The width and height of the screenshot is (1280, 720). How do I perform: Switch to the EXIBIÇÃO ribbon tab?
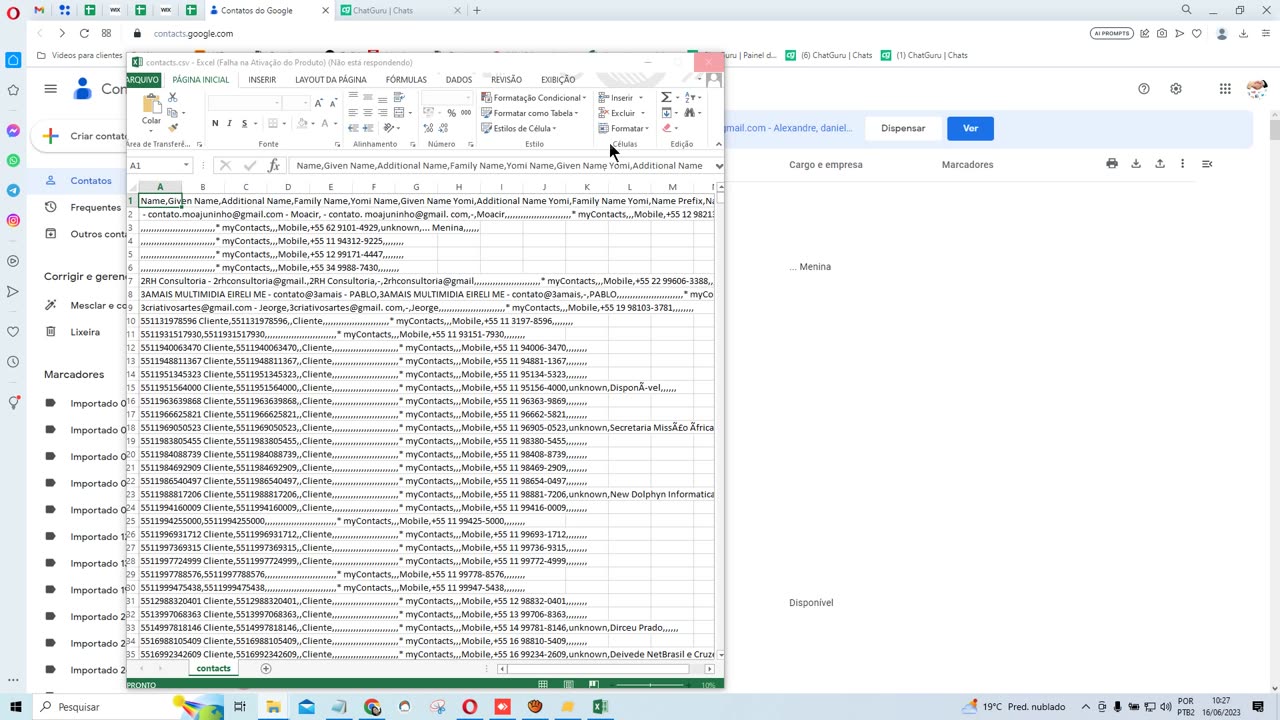tap(558, 79)
